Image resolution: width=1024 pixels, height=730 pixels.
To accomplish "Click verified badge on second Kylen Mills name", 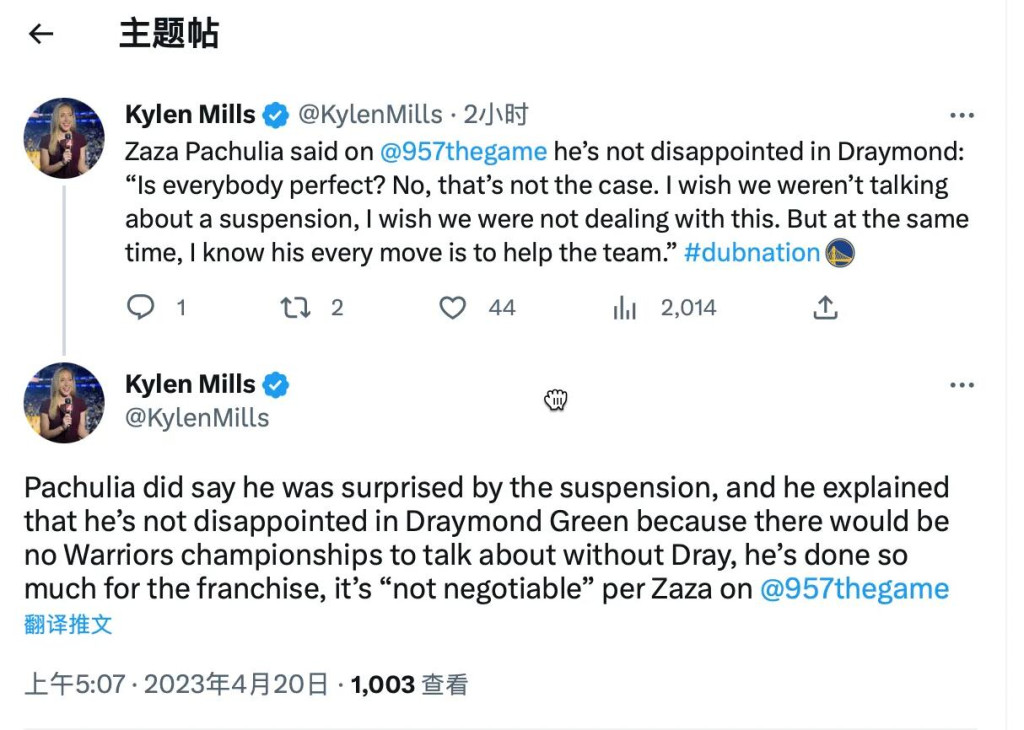I will pos(276,385).
